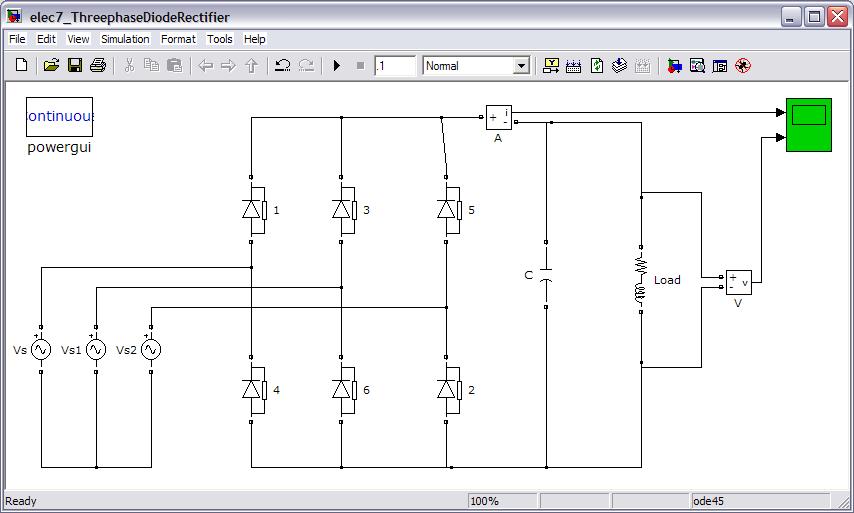This screenshot has height=513, width=854.
Task: Click the simulation stop time field
Action: [395, 66]
